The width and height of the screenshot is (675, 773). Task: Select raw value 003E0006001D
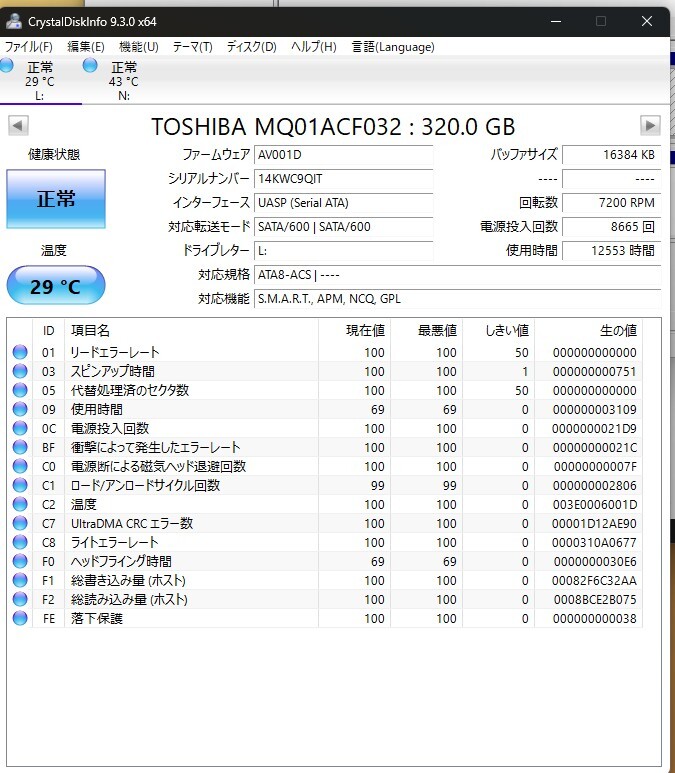pyautogui.click(x=595, y=504)
